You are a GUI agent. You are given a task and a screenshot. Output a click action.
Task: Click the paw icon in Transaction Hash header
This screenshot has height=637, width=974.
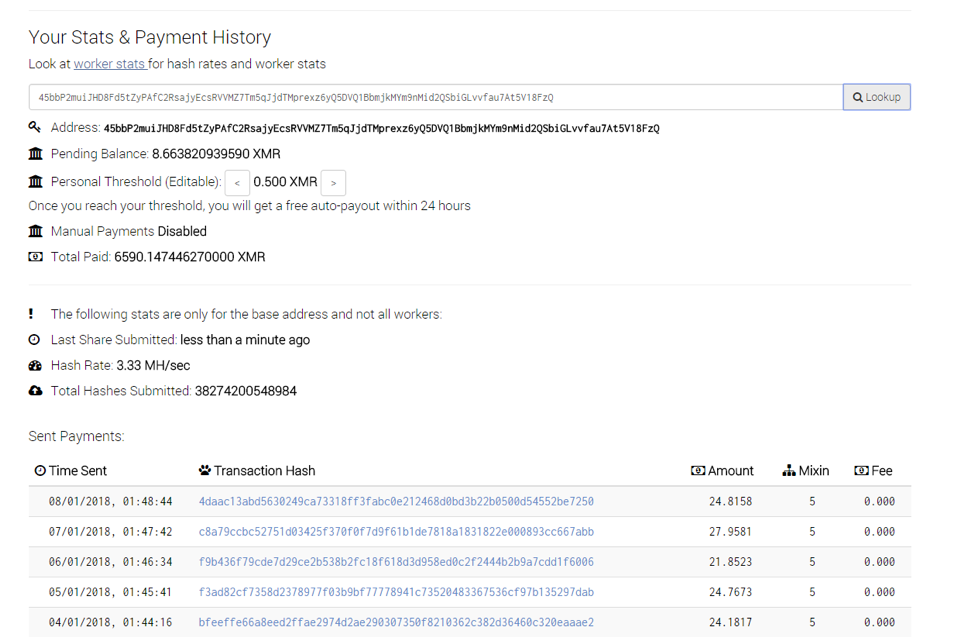tap(205, 470)
